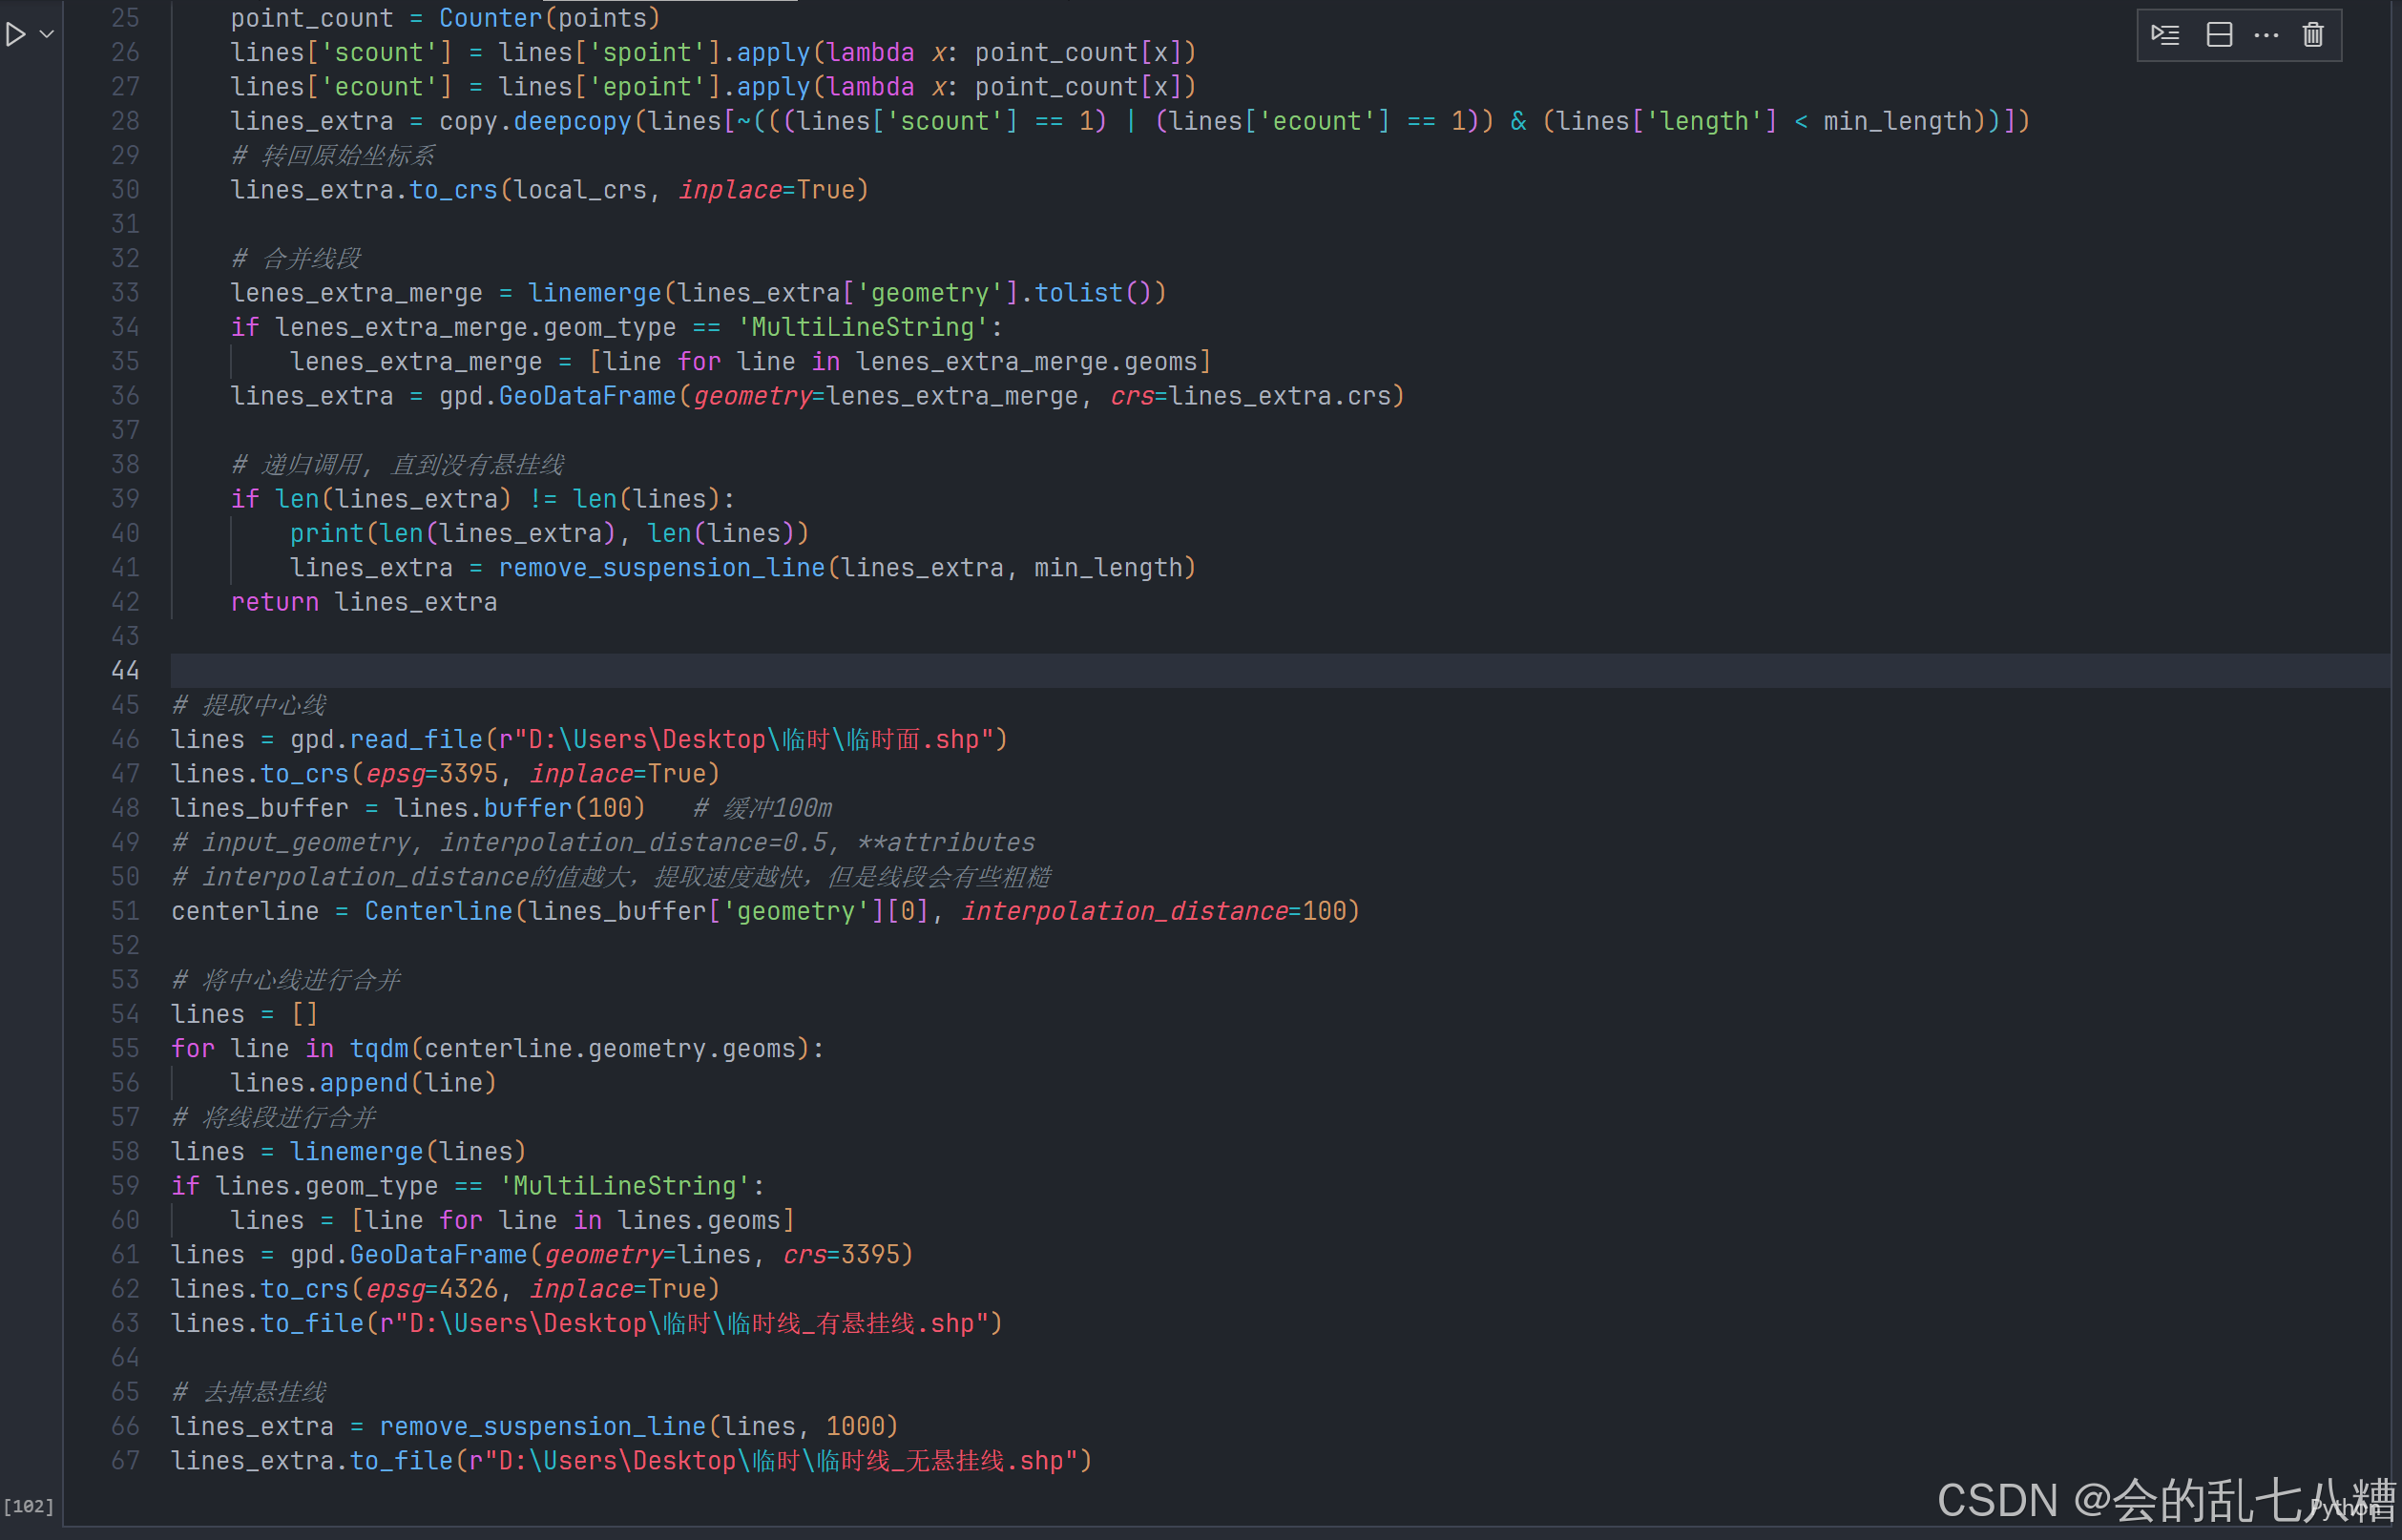Open the More Actions ellipsis menu

[2266, 35]
